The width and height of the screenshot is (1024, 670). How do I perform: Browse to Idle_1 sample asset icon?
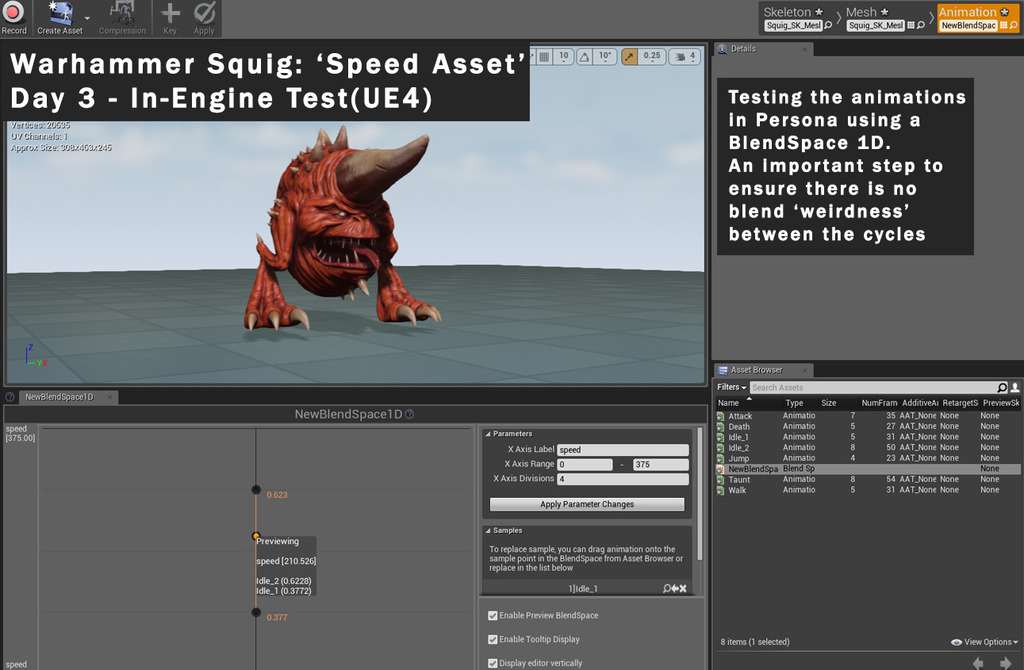click(667, 588)
